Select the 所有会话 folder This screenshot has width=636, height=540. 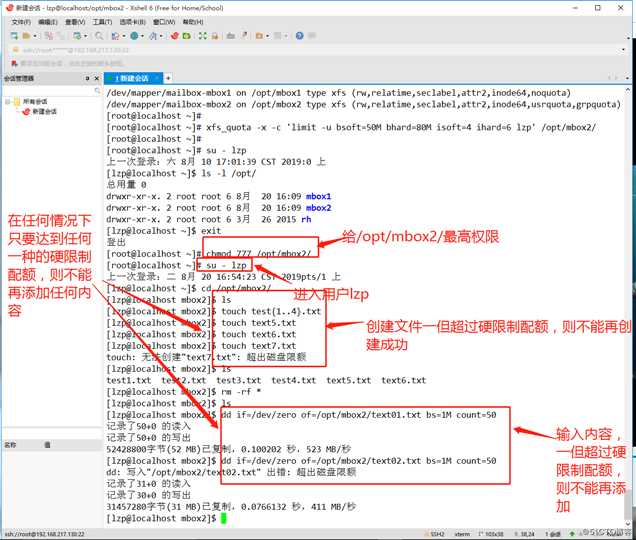(30, 101)
